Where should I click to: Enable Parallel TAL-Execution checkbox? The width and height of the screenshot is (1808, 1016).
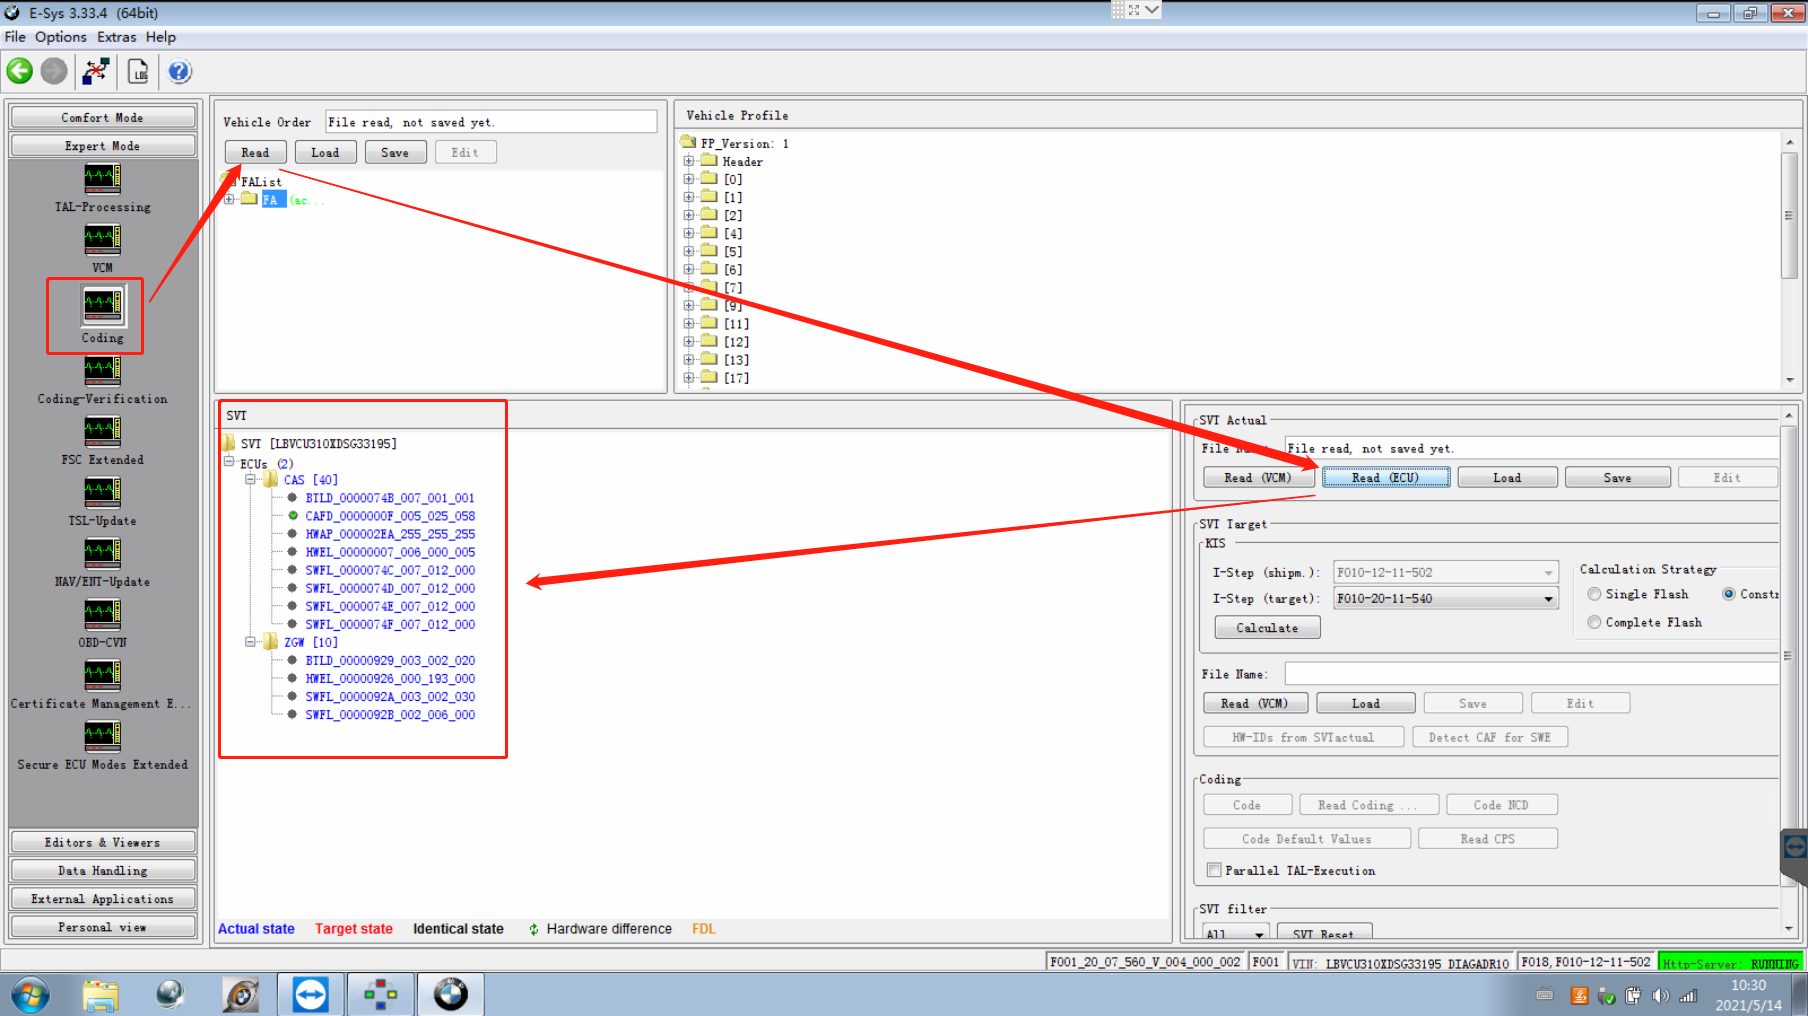[1213, 870]
